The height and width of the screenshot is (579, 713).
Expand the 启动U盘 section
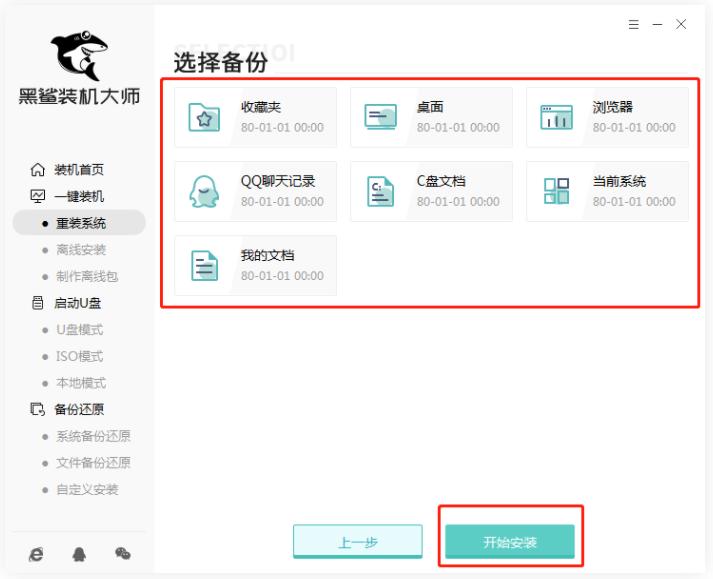point(78,303)
